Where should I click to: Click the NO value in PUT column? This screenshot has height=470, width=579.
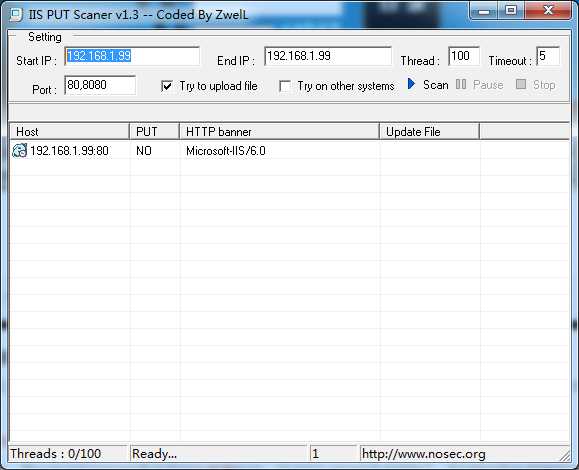point(144,151)
